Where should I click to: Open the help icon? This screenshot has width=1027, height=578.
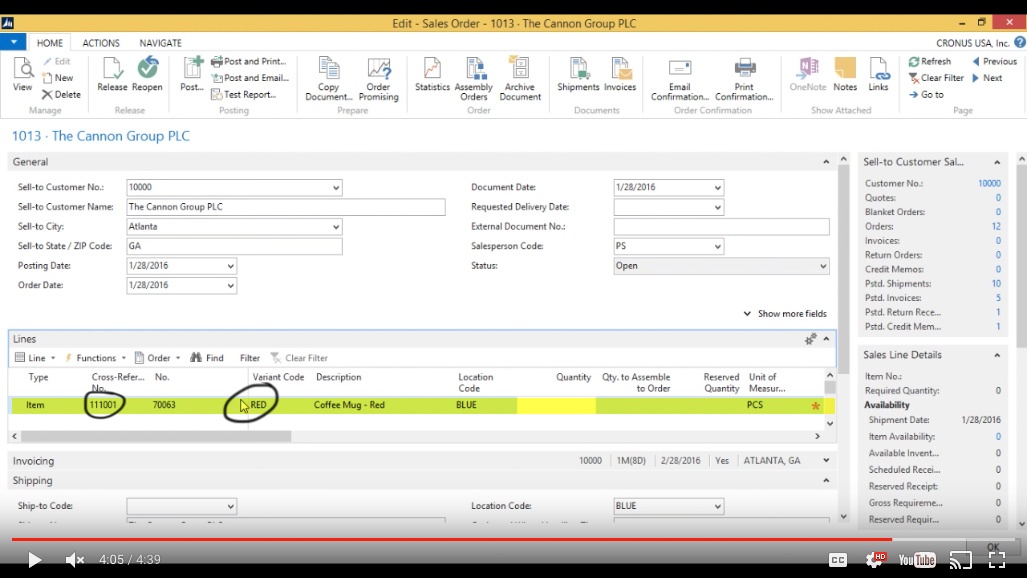tap(1020, 43)
